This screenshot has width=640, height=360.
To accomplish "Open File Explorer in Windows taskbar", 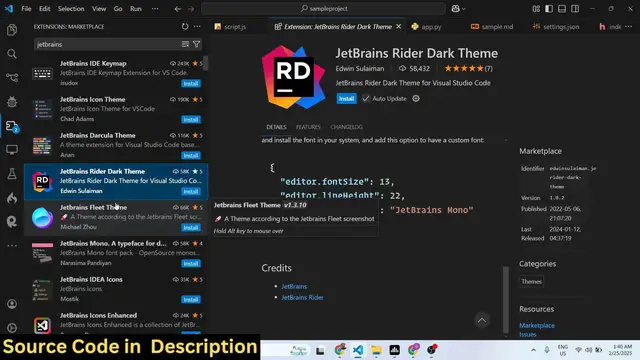I will 376,350.
